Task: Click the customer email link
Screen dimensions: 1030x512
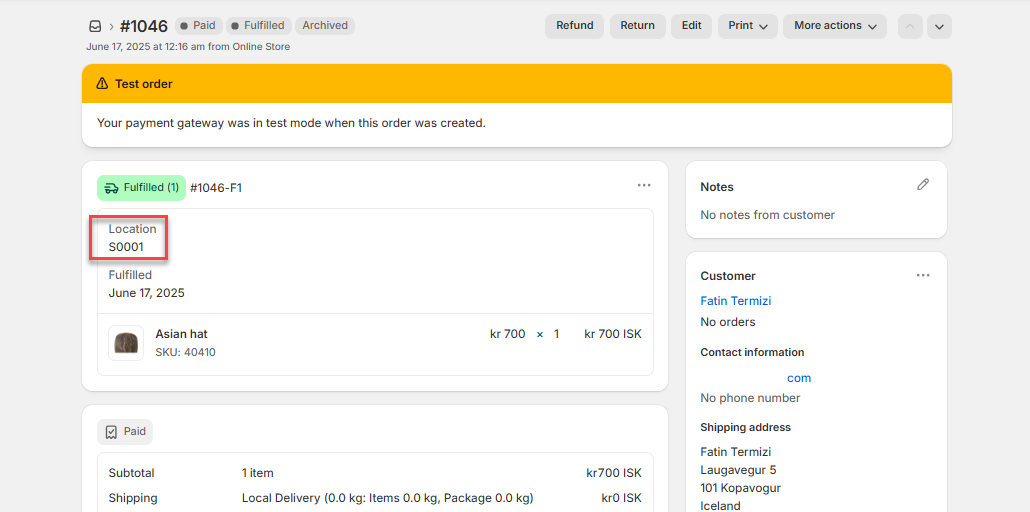Action: coord(798,378)
